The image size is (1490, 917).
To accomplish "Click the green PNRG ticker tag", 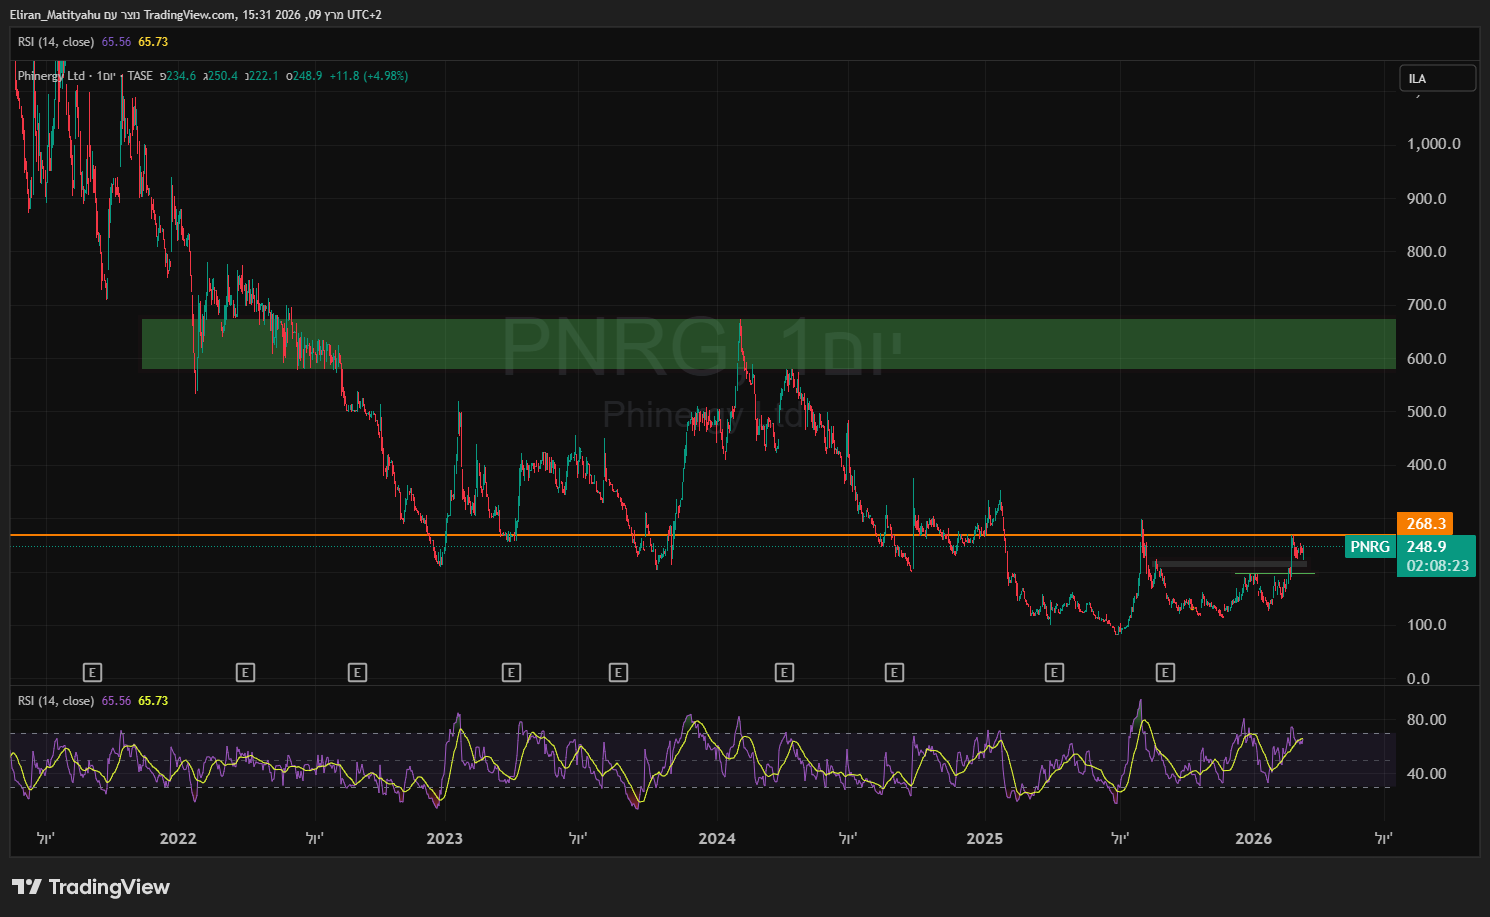I will (x=1369, y=547).
